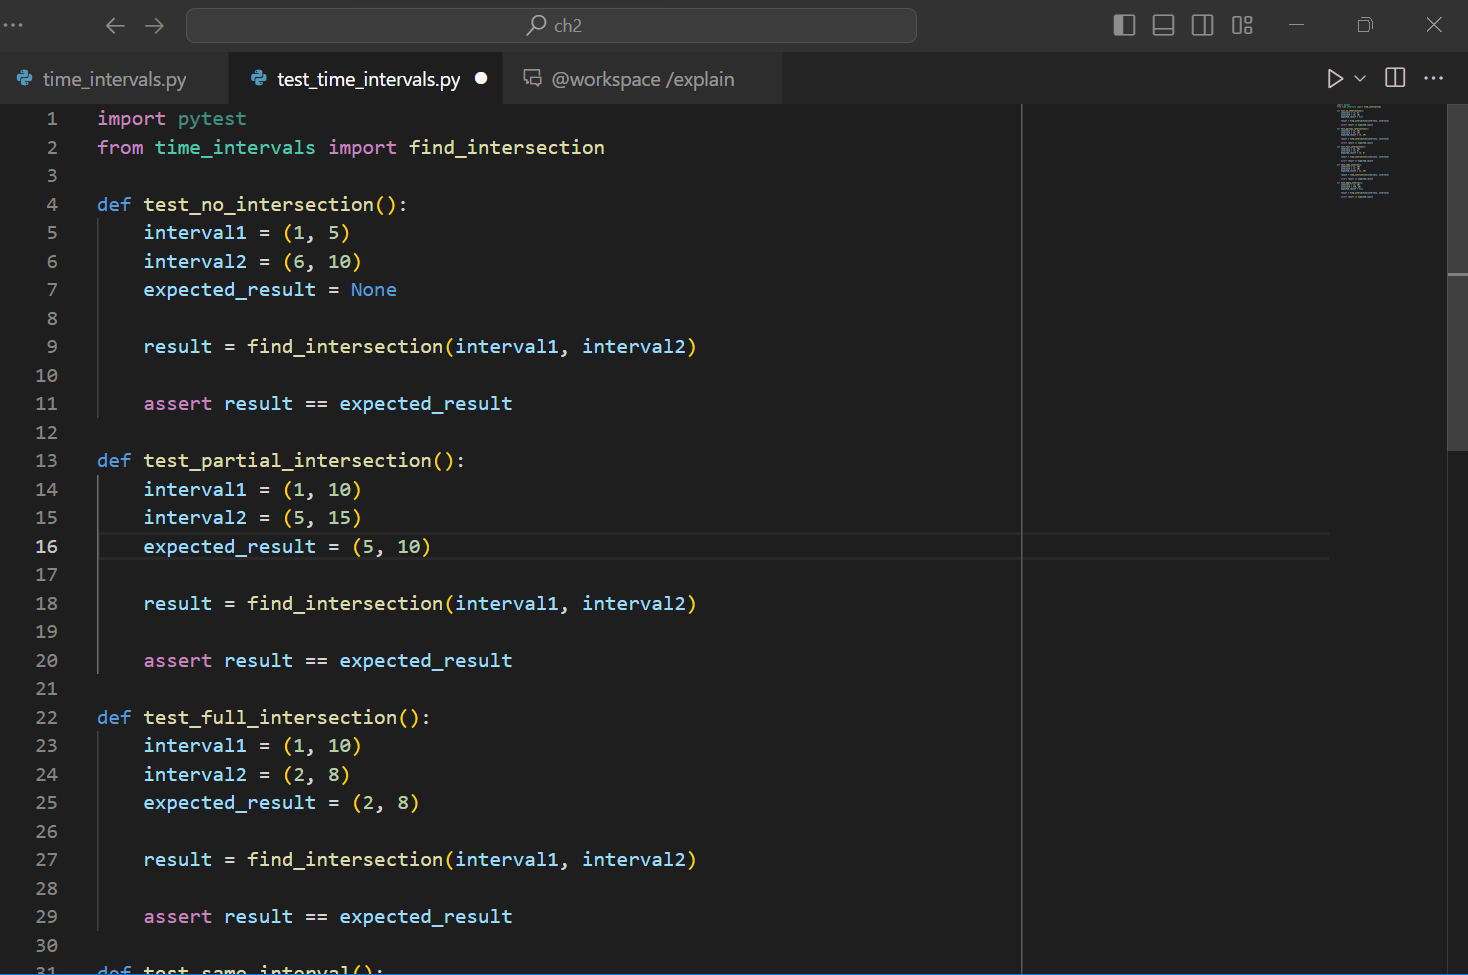Click "interval2" variable on line 24
Viewport: 1468px width, 975px height.
195,775
